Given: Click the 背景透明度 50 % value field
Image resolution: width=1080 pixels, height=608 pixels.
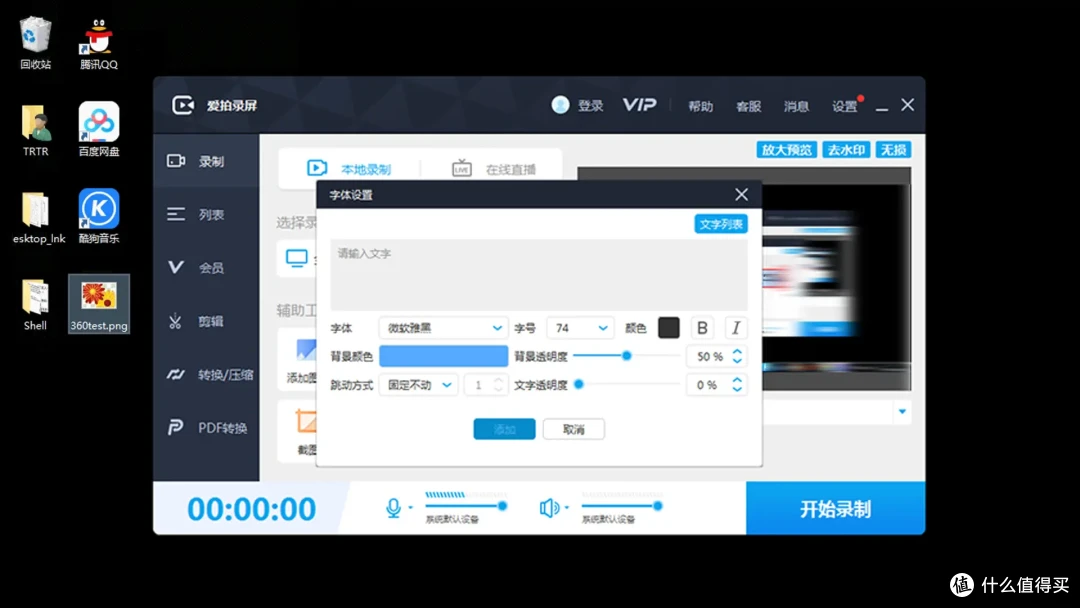Looking at the screenshot, I should pos(709,357).
